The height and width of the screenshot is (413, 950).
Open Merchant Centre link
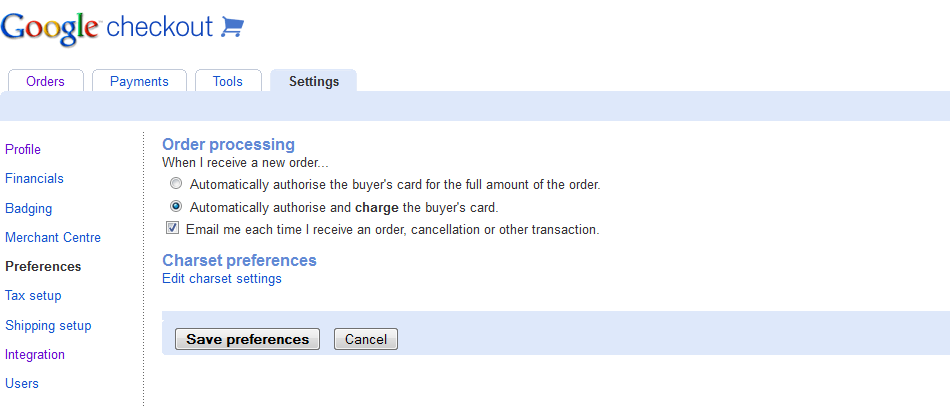coord(53,237)
